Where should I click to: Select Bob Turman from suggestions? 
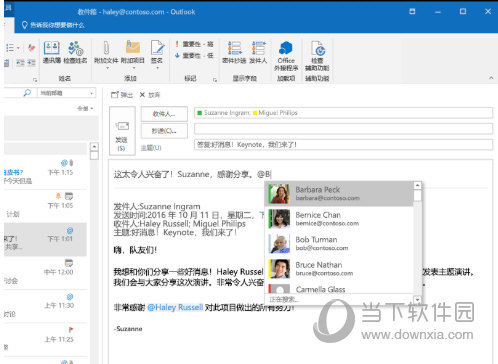[339, 244]
